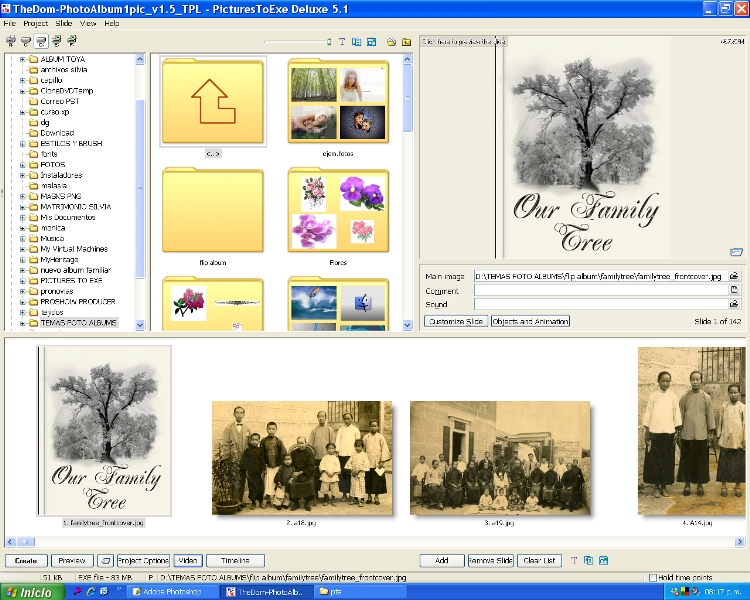
Task: Enable Hold time points checkbox
Action: tap(652, 578)
